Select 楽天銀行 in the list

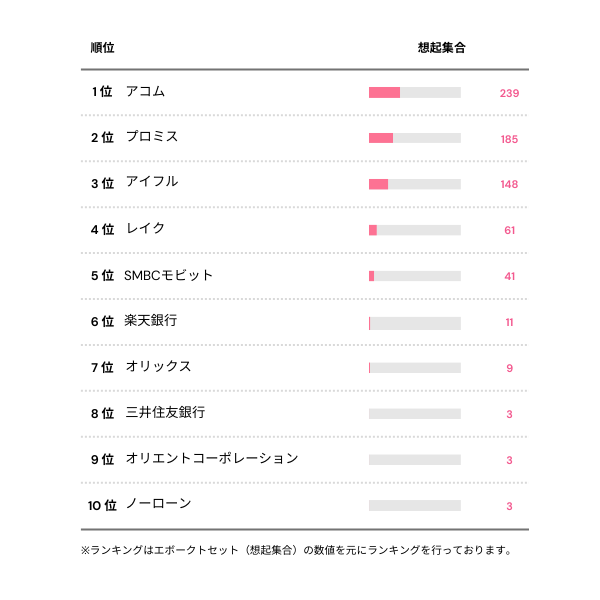[x=152, y=321]
